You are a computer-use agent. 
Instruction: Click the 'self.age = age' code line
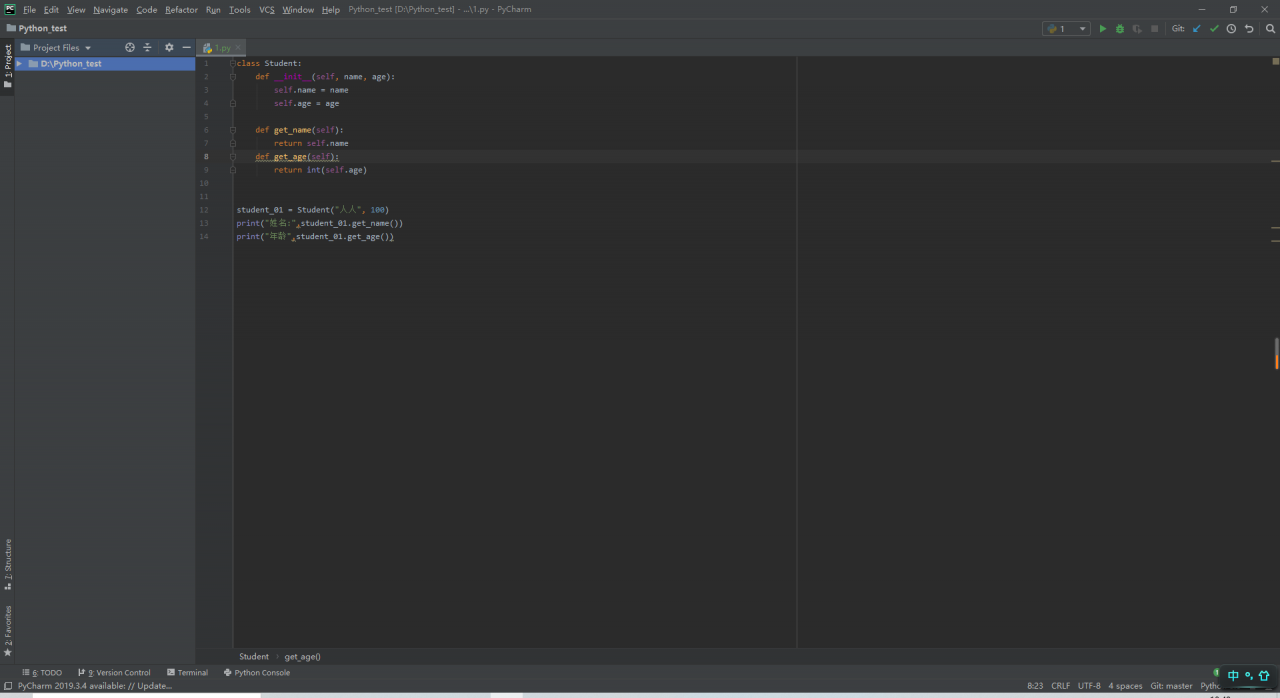306,103
